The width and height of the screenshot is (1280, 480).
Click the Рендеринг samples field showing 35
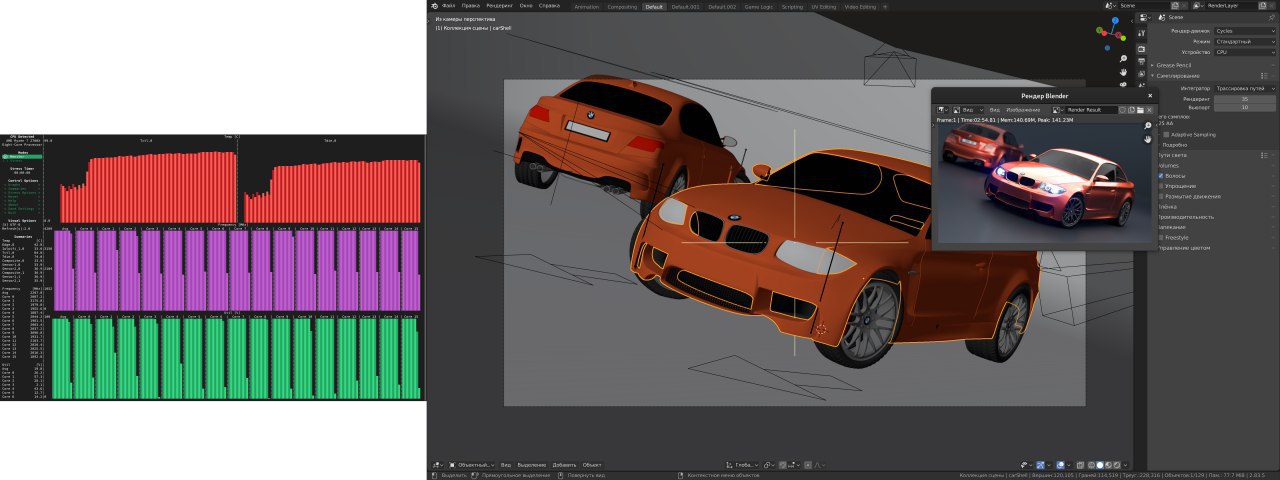click(x=1245, y=99)
